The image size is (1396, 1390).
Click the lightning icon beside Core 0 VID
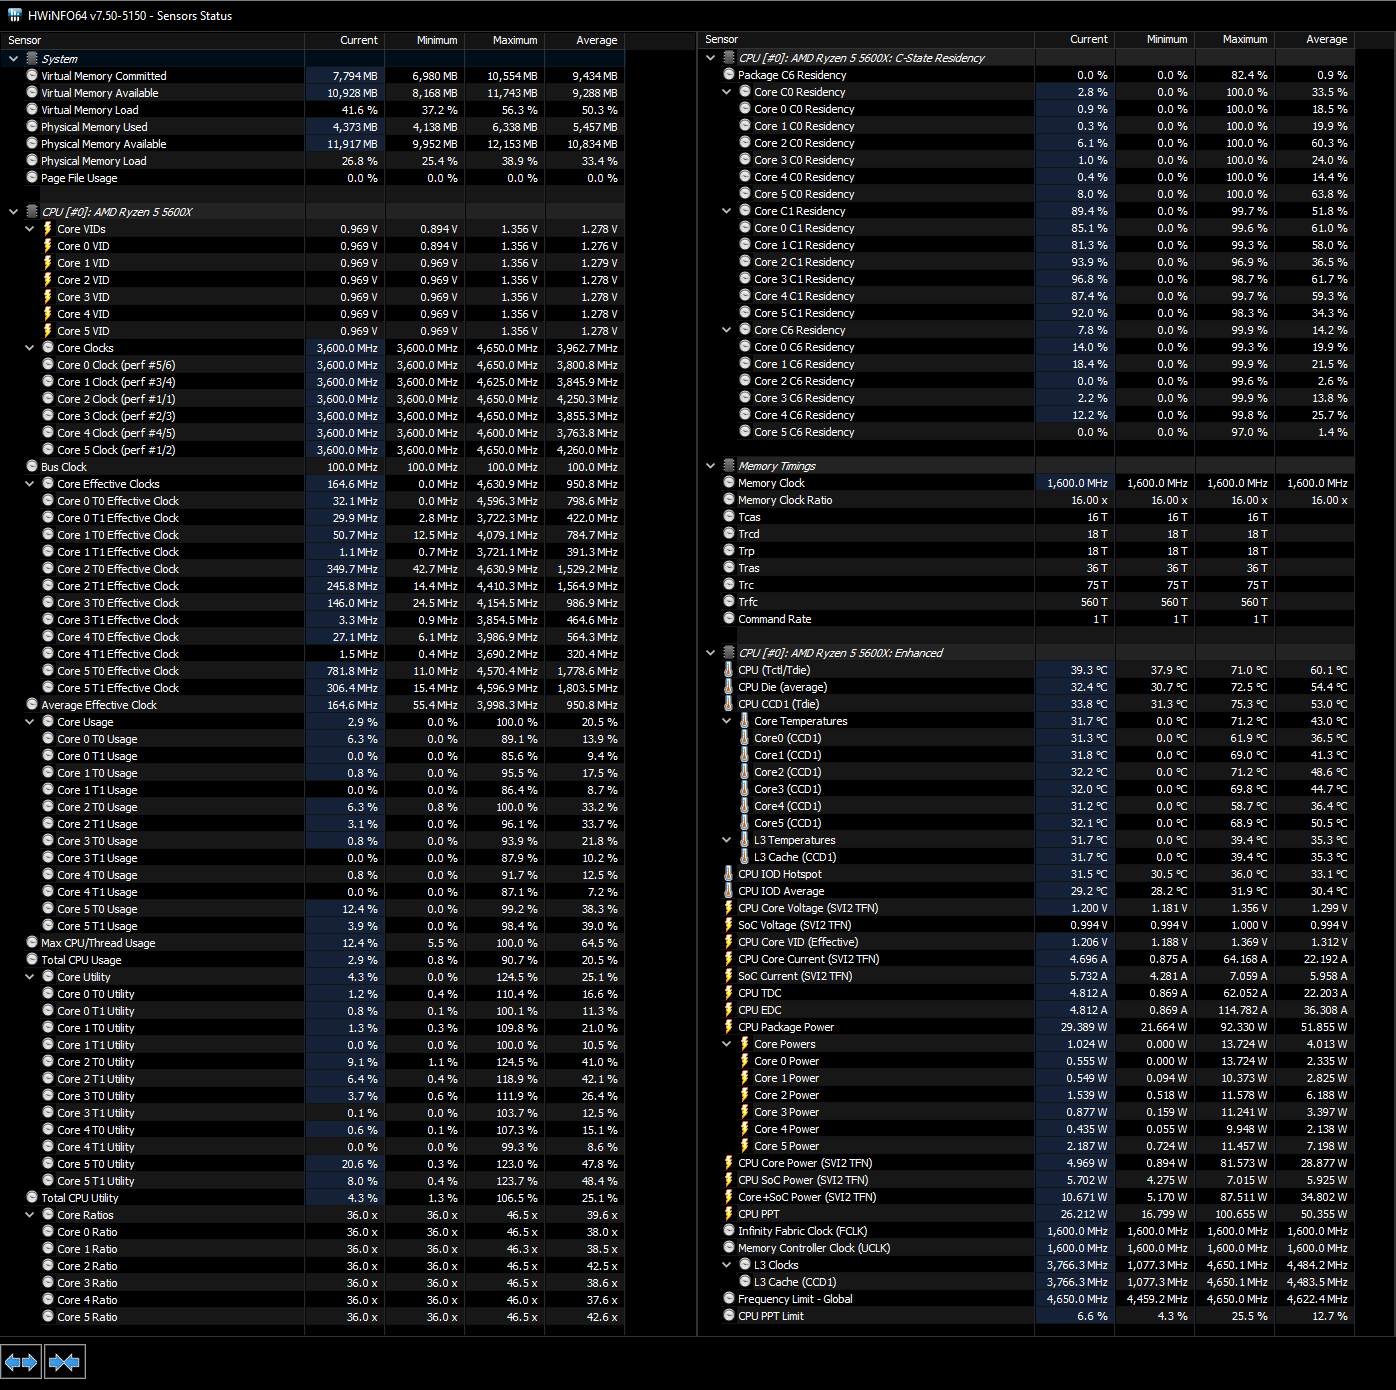click(x=47, y=246)
